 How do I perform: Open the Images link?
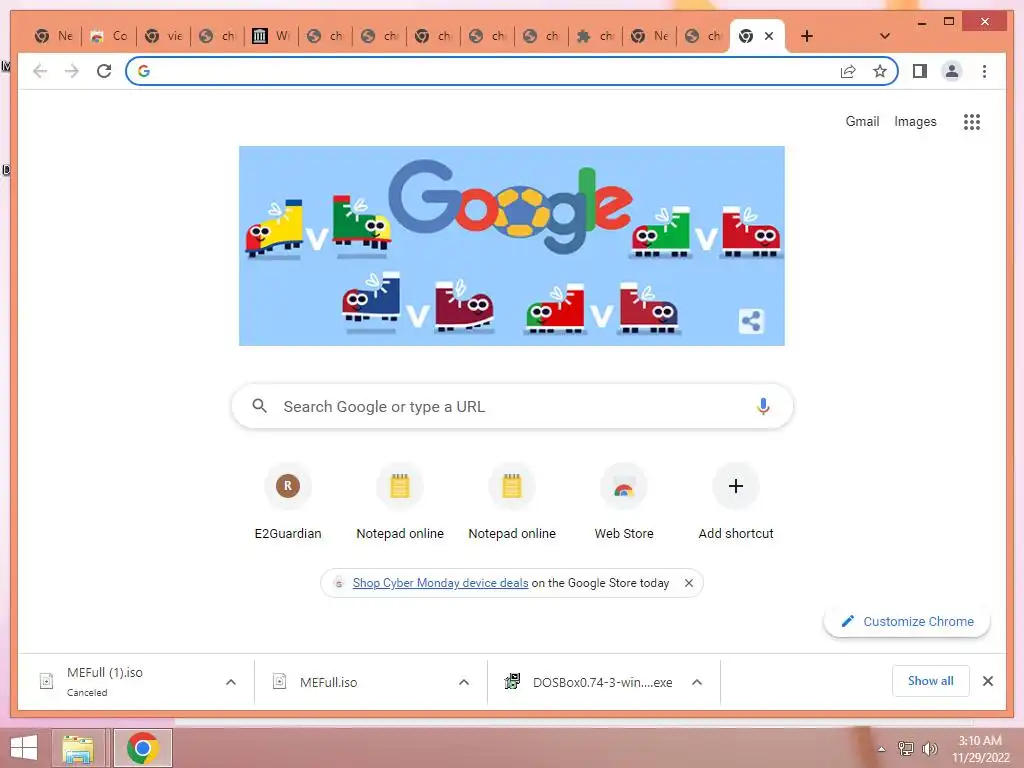click(915, 121)
